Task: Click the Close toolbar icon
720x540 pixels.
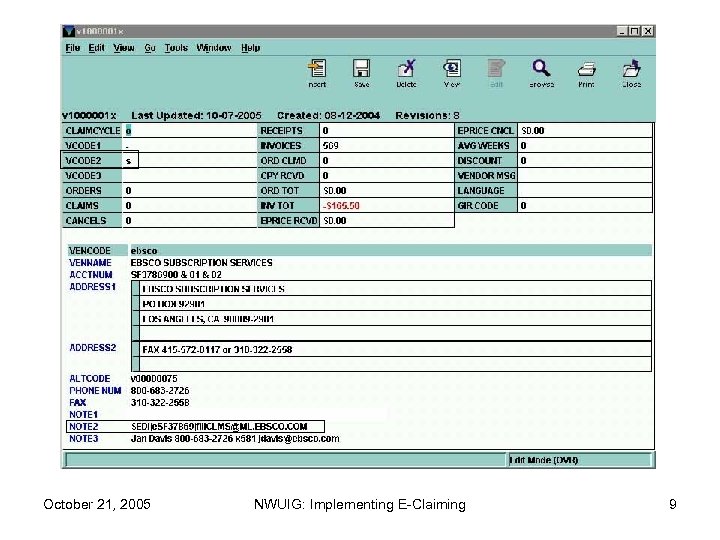Action: (631, 68)
